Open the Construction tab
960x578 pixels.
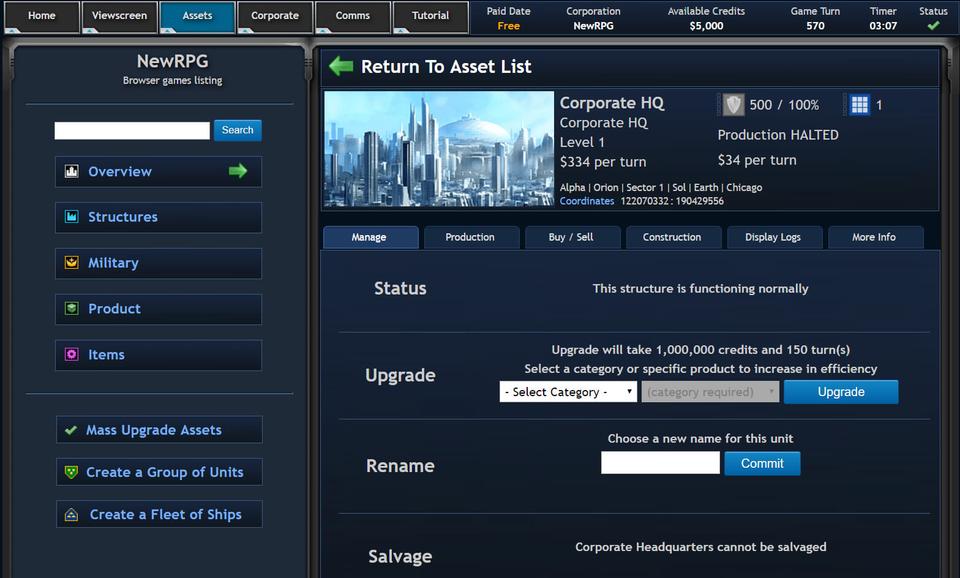pyautogui.click(x=672, y=237)
